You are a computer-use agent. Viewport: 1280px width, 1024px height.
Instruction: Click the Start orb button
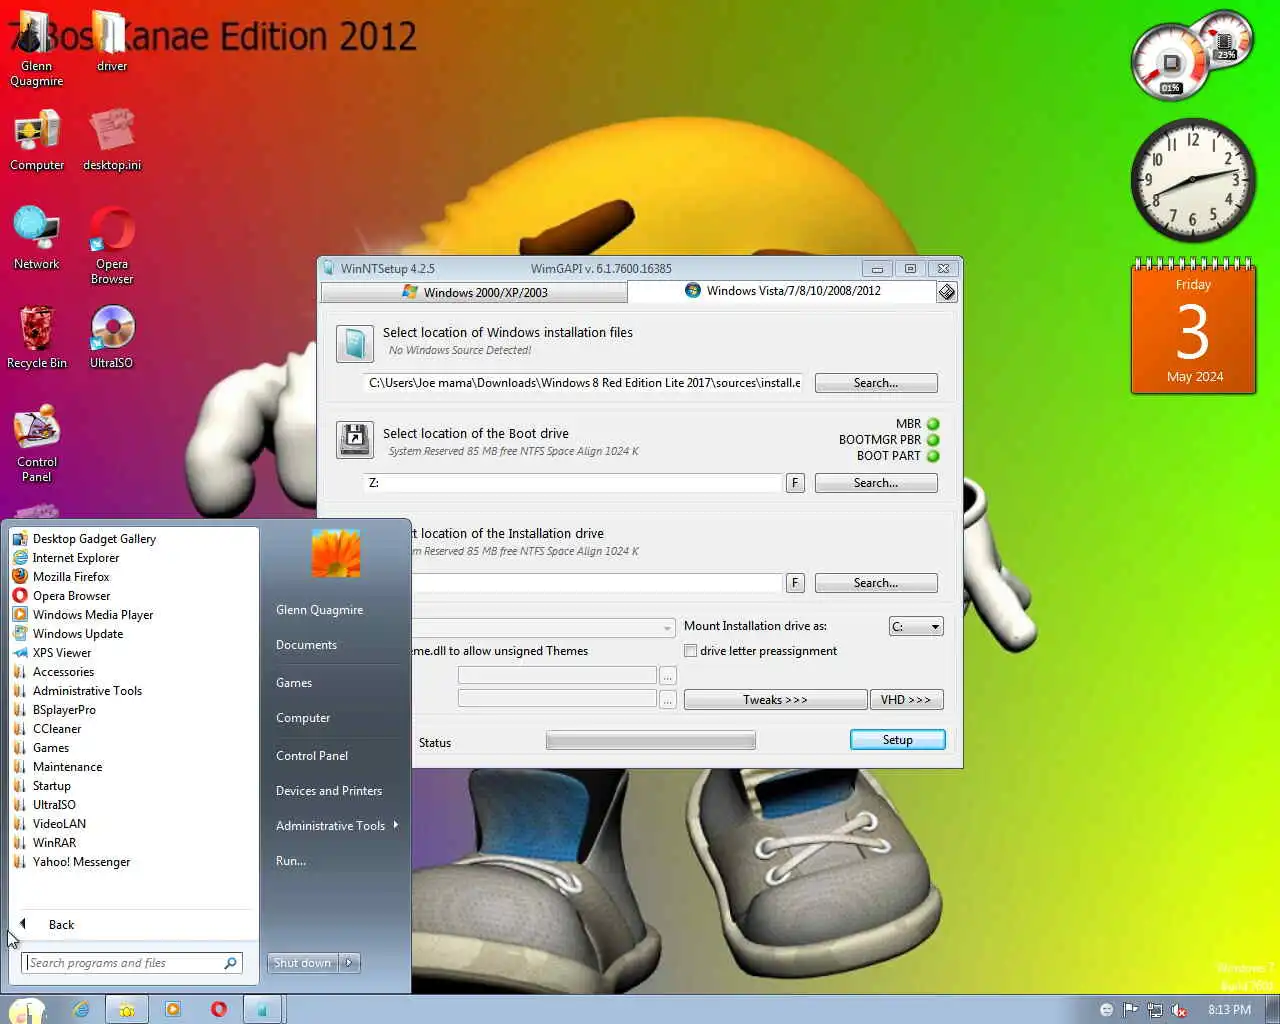coord(27,1011)
